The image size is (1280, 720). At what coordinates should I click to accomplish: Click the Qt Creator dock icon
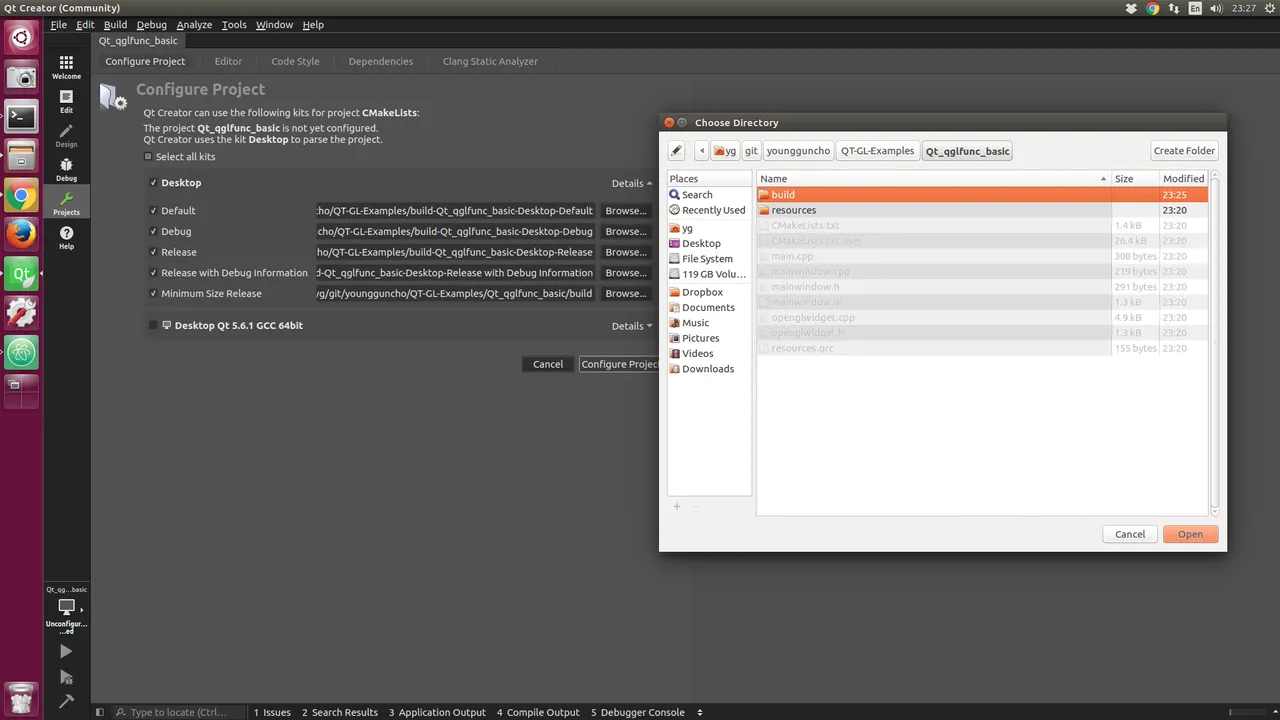click(21, 274)
